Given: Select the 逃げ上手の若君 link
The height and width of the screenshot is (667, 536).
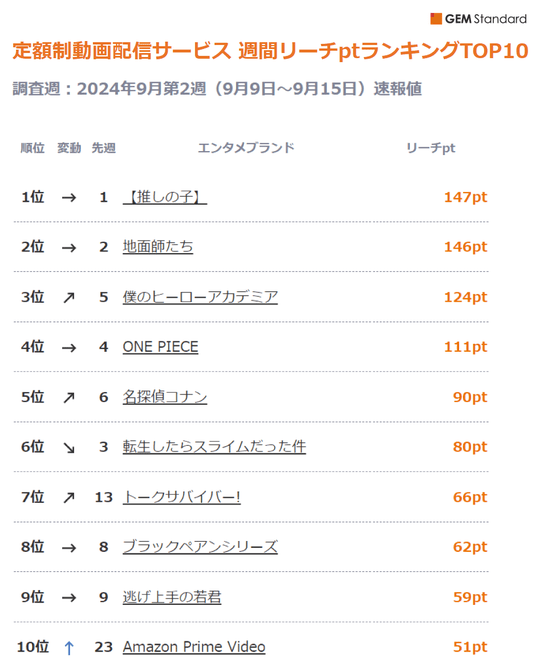Looking at the screenshot, I should pyautogui.click(x=172, y=597).
